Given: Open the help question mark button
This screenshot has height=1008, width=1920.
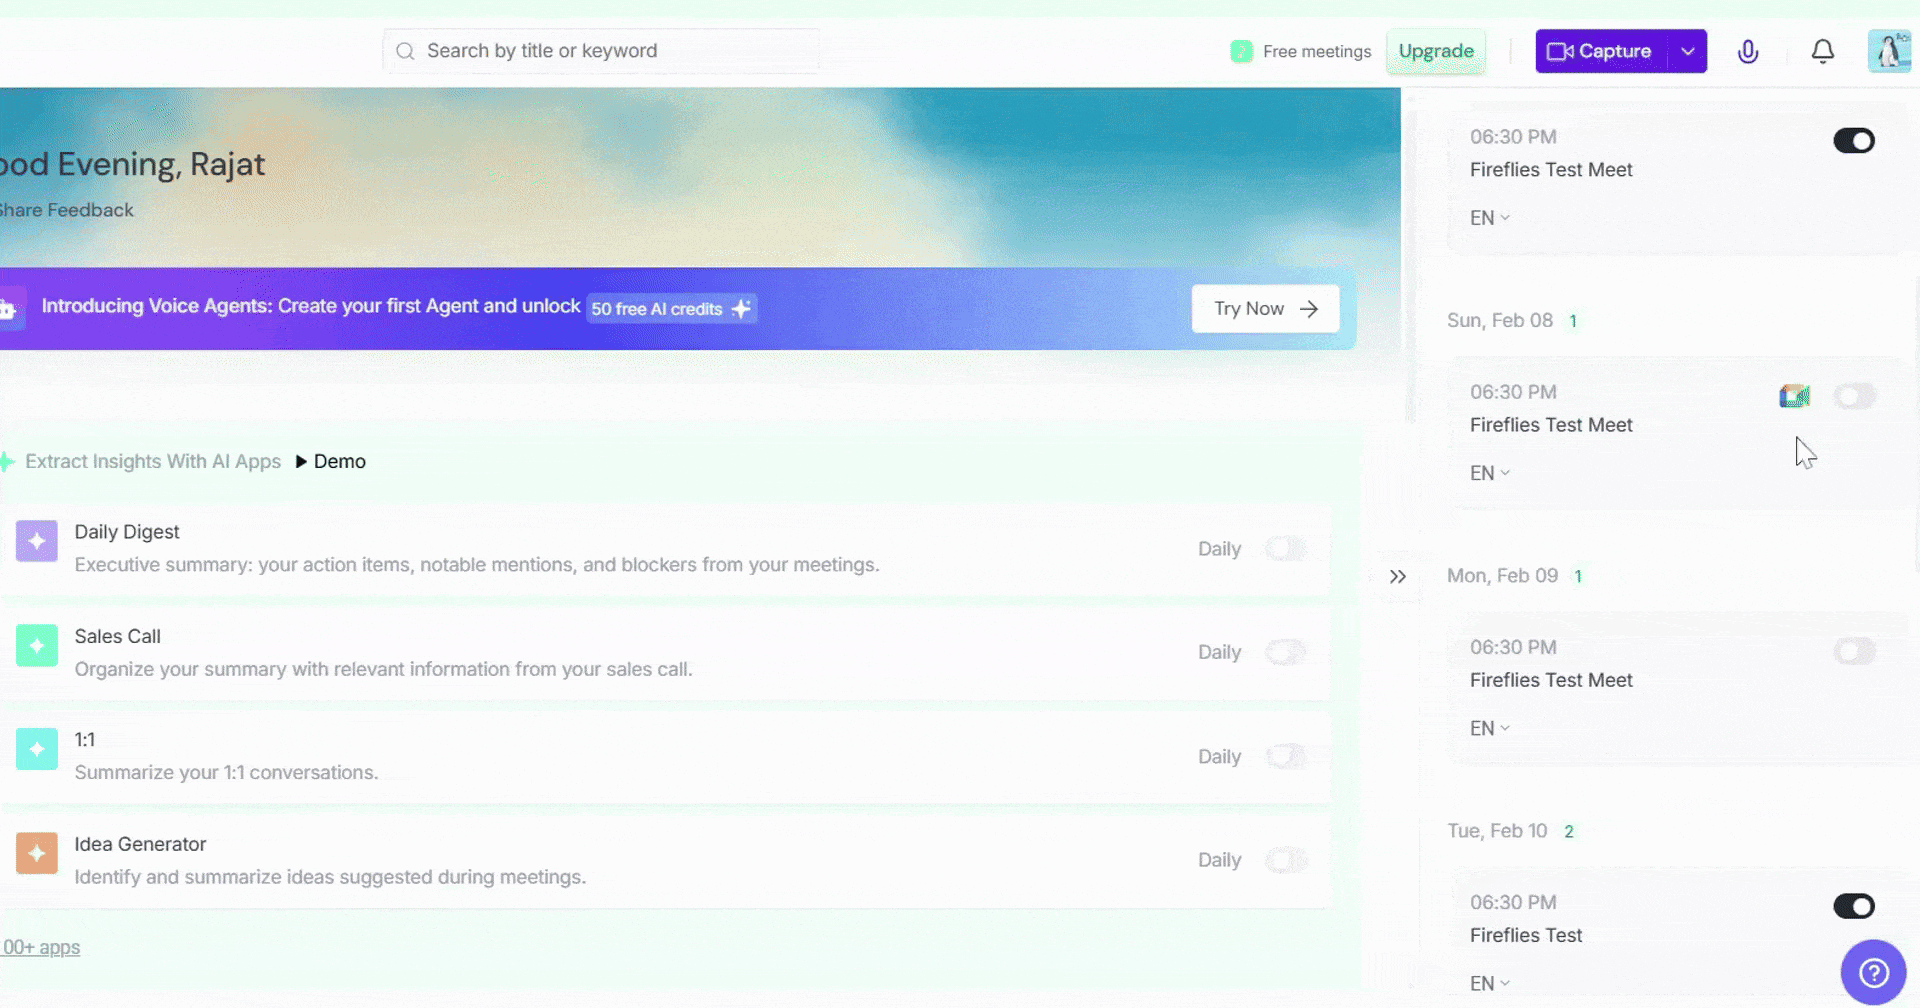Looking at the screenshot, I should [1874, 970].
